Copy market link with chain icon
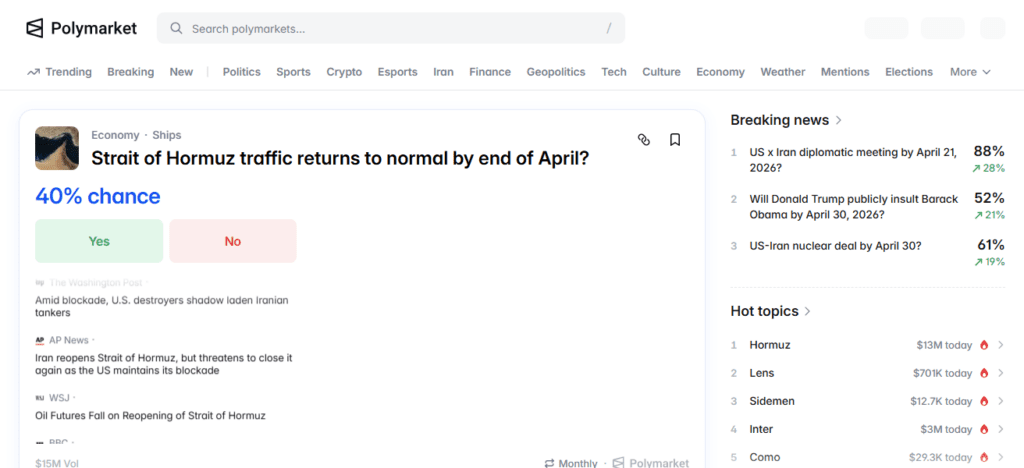The height and width of the screenshot is (468, 1024). (x=644, y=140)
